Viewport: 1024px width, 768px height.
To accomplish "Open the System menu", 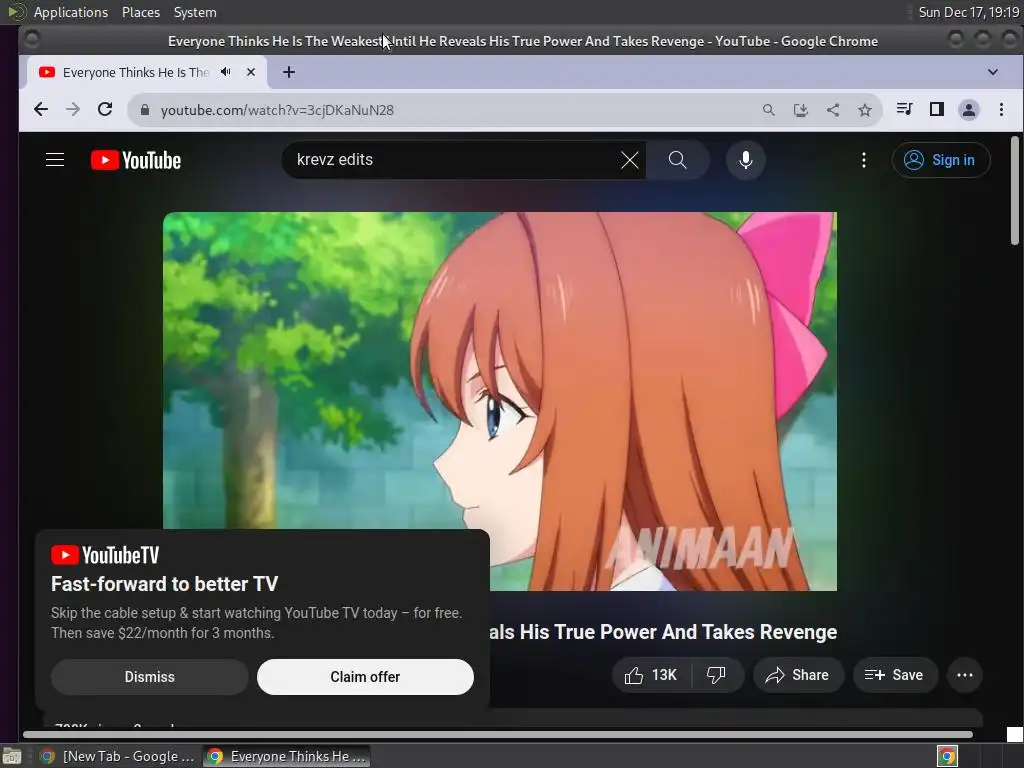I will pyautogui.click(x=195, y=12).
